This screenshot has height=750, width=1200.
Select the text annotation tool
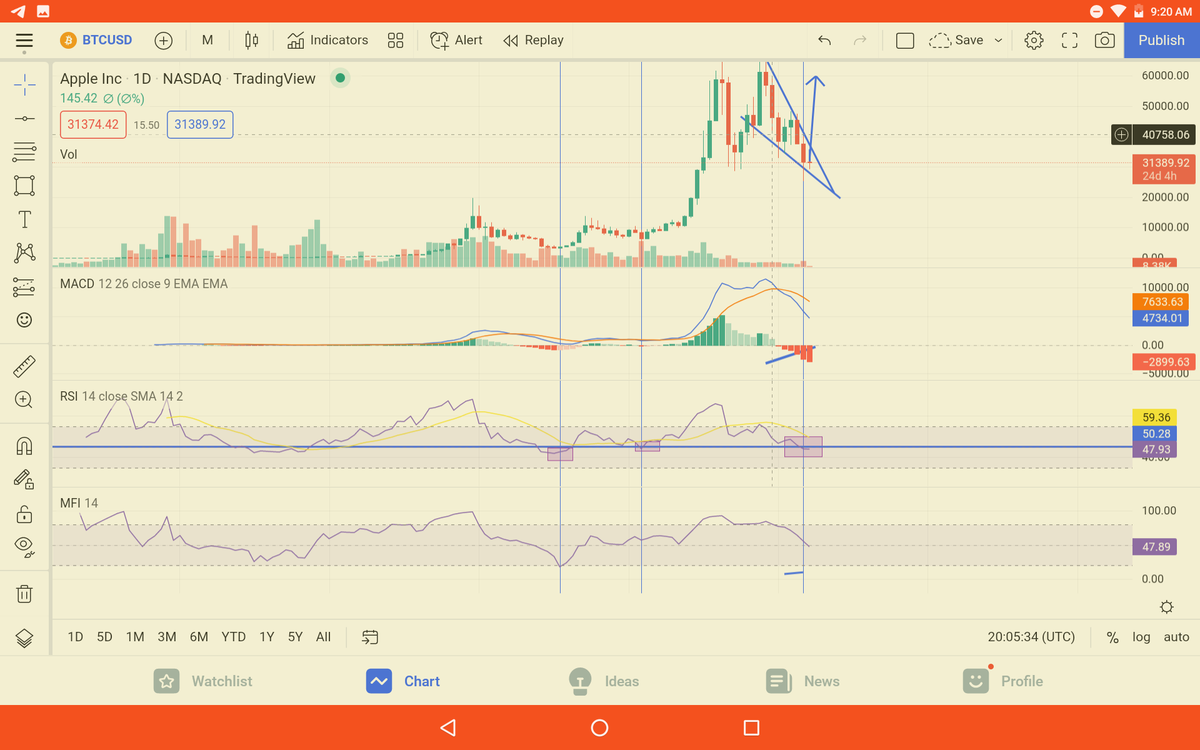tap(25, 219)
